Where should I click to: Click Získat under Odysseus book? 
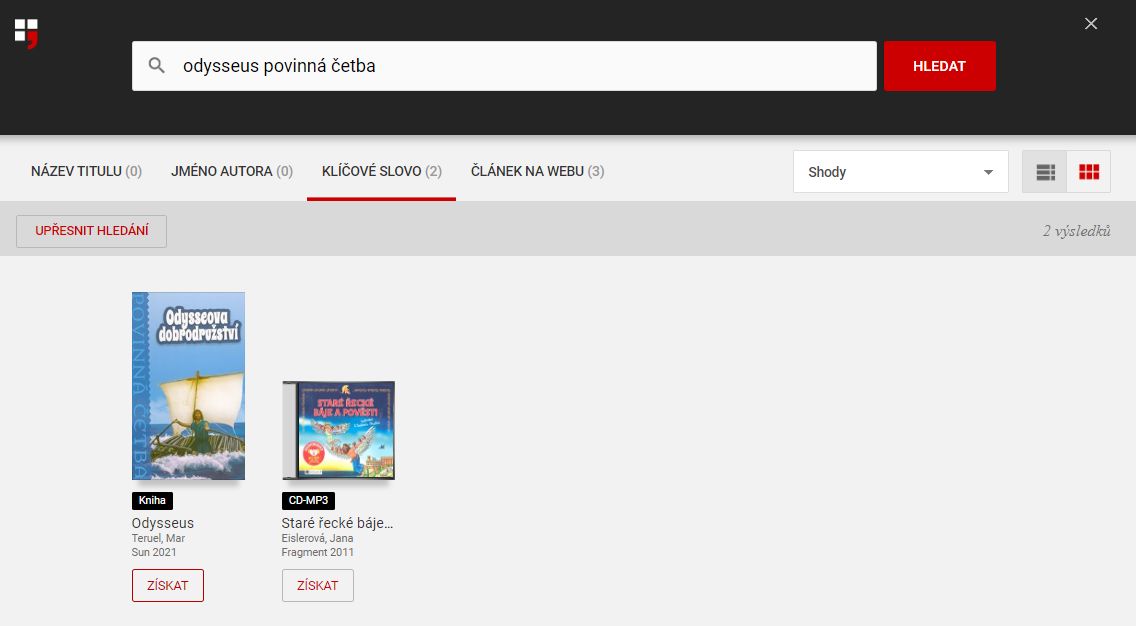click(x=168, y=585)
